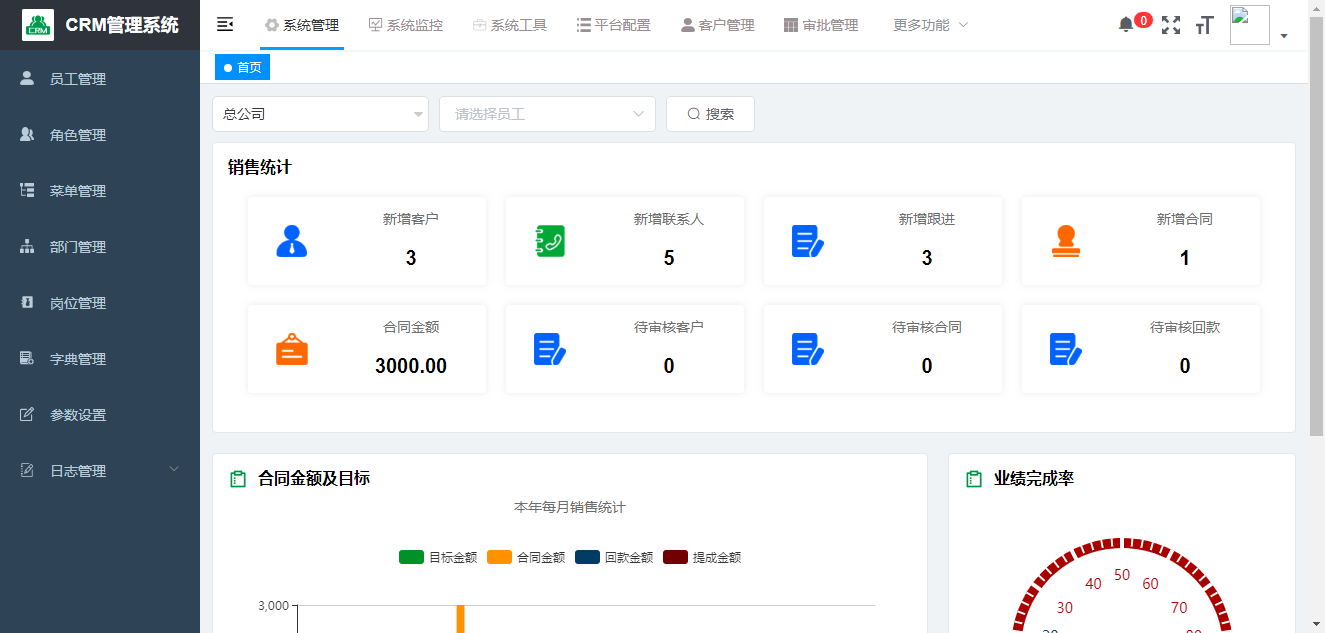Open the 审批管理 top menu
1325x633 pixels.
tap(822, 25)
